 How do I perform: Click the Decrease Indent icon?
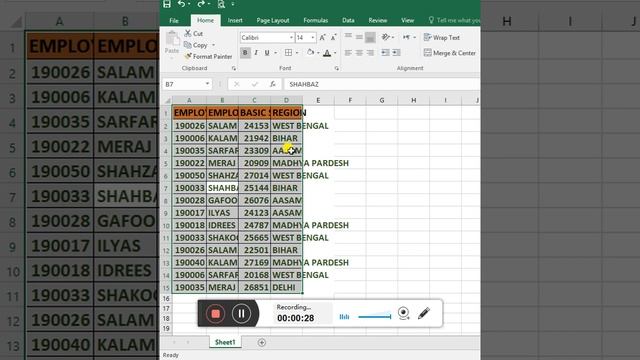tap(385, 53)
